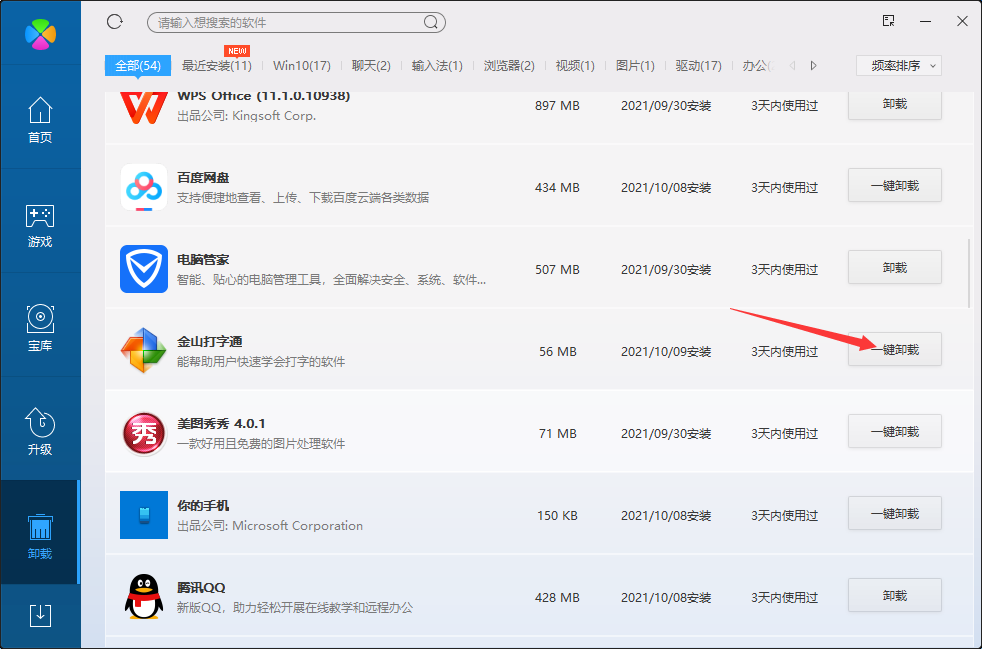Viewport: 982px width, 649px height.
Task: Click 出品公司: Microsoft Corporation text
Action: click(270, 526)
